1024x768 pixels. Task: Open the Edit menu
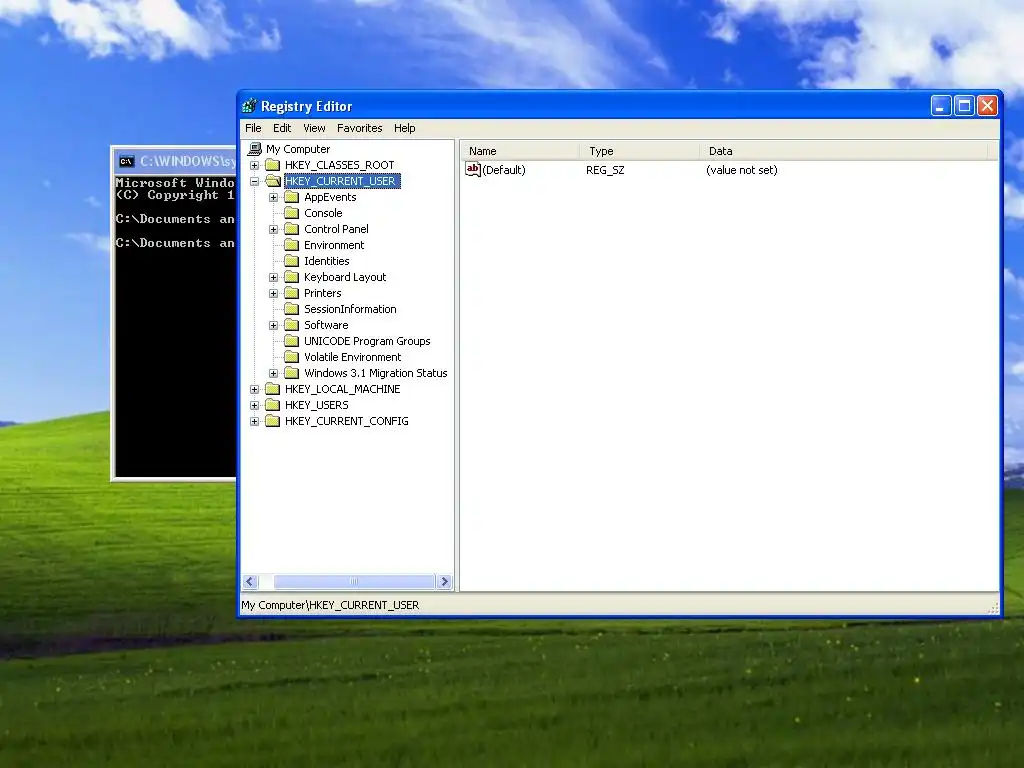pyautogui.click(x=282, y=128)
